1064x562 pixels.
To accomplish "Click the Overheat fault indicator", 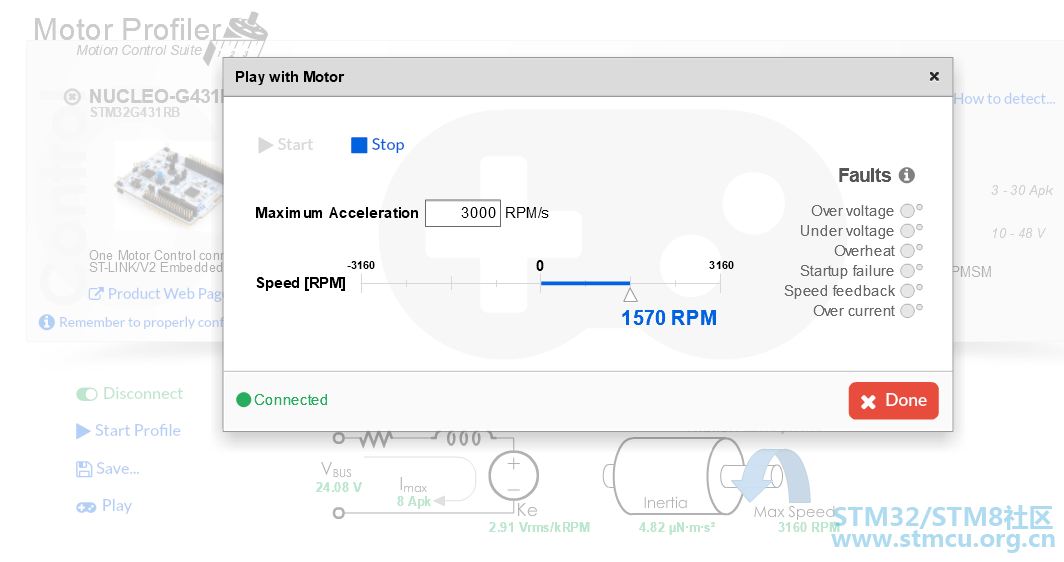I will 907,251.
